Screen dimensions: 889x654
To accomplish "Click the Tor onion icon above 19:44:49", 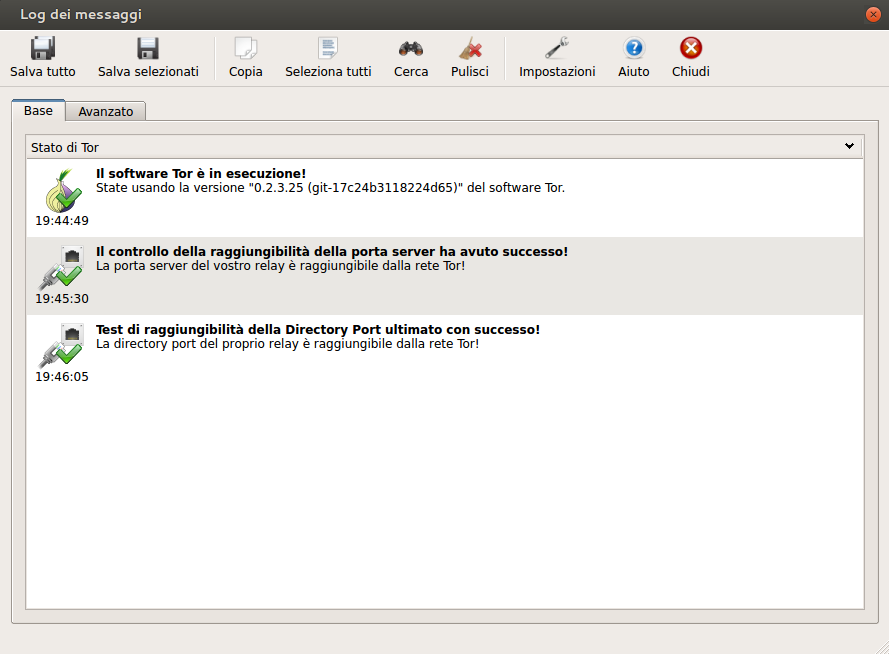I will [63, 190].
